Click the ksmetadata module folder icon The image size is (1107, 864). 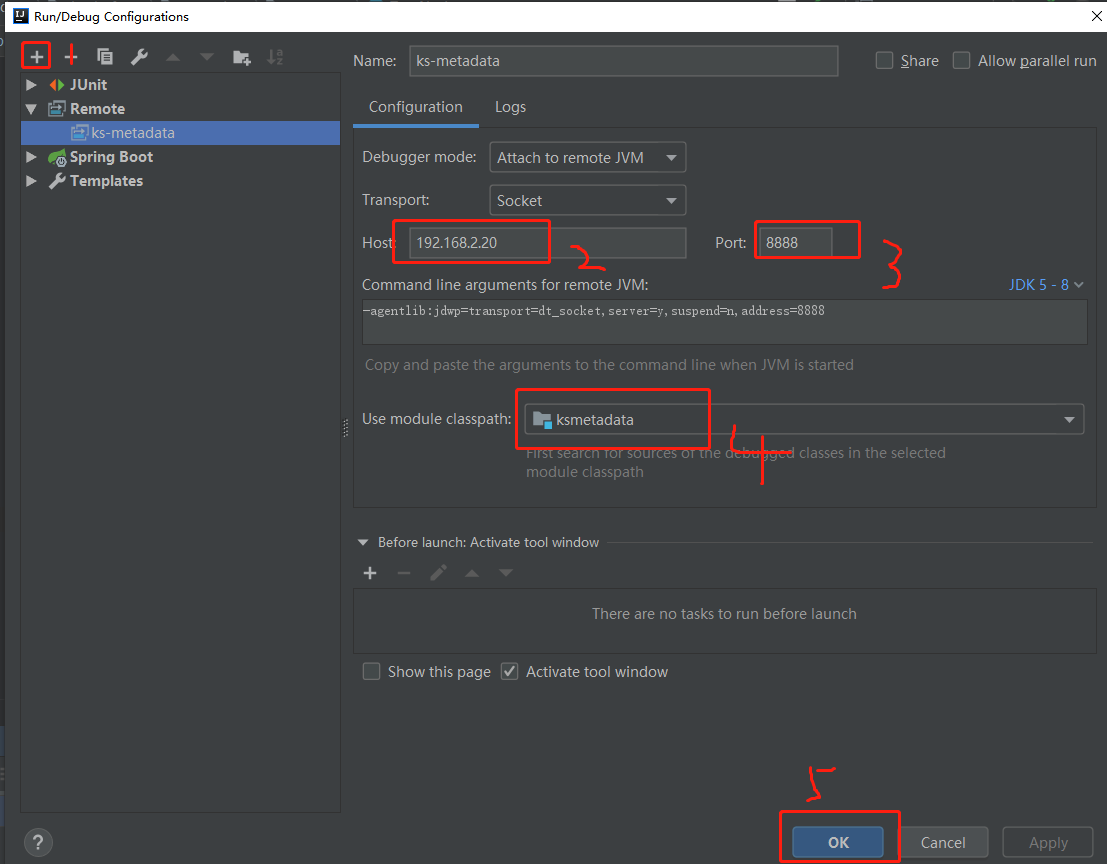coord(542,419)
